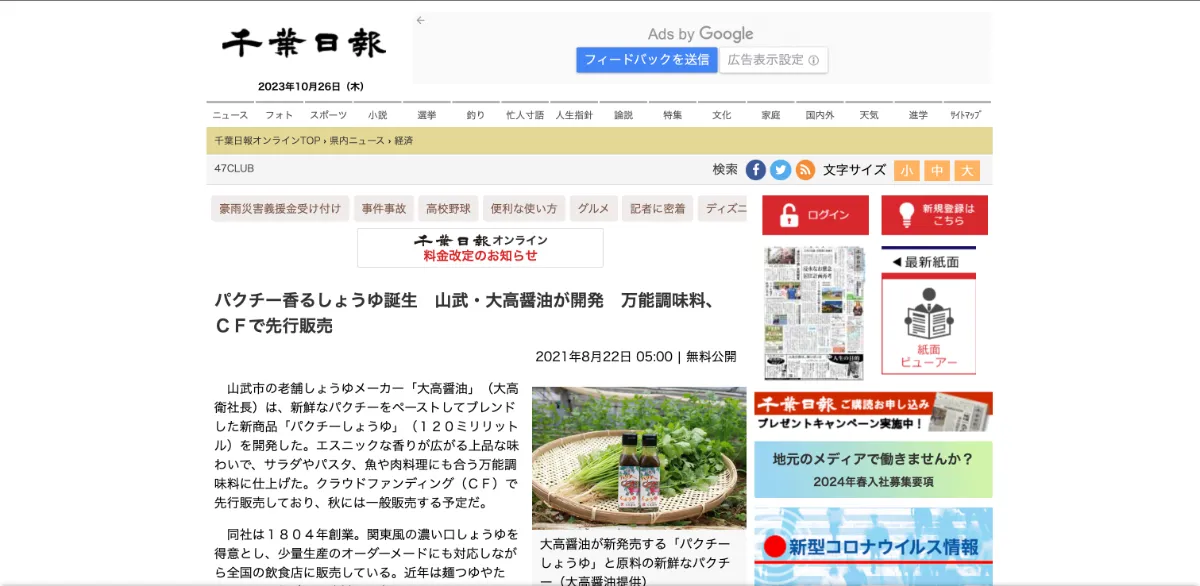This screenshot has width=1200, height=586.
Task: Open the 家庭 menu item
Action: point(770,115)
